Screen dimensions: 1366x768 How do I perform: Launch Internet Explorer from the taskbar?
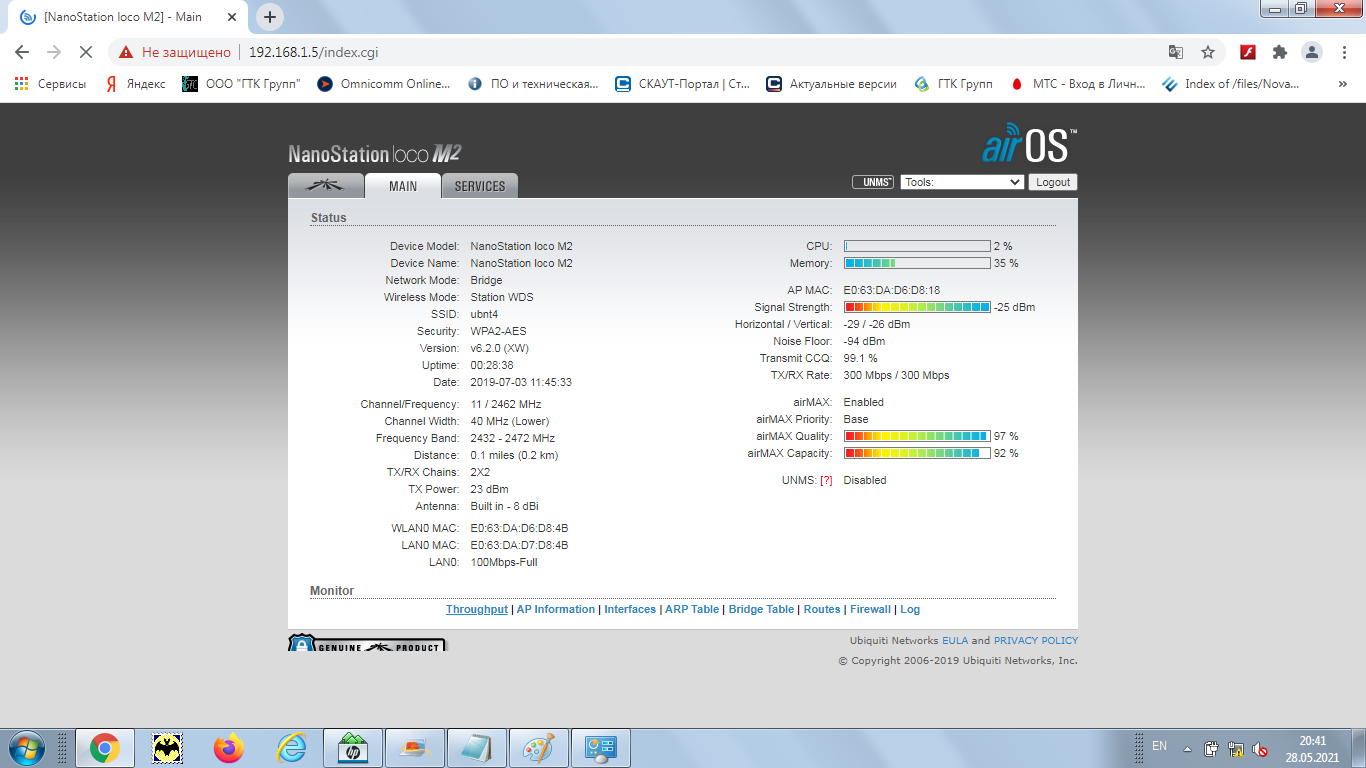291,748
